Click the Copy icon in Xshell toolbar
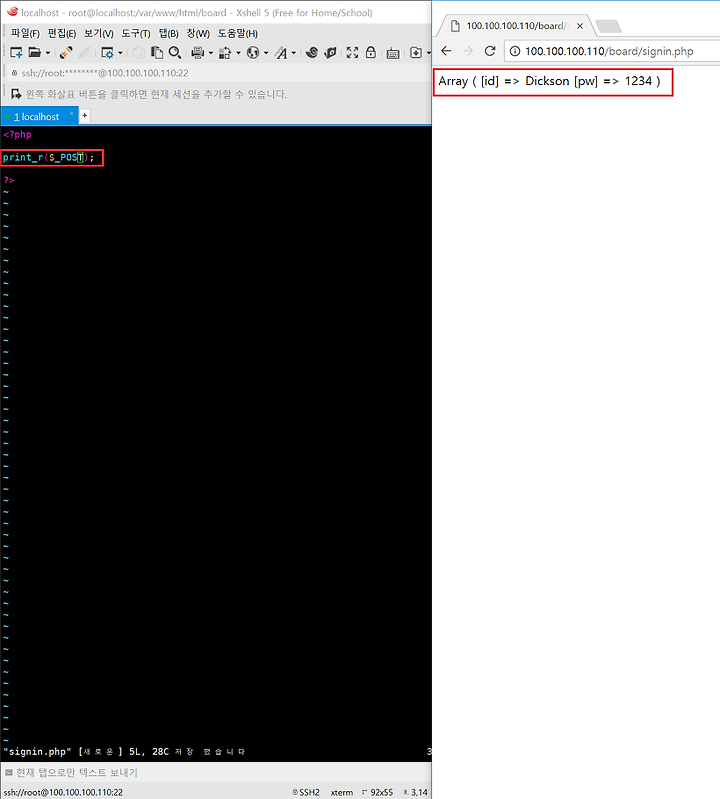 click(138, 52)
